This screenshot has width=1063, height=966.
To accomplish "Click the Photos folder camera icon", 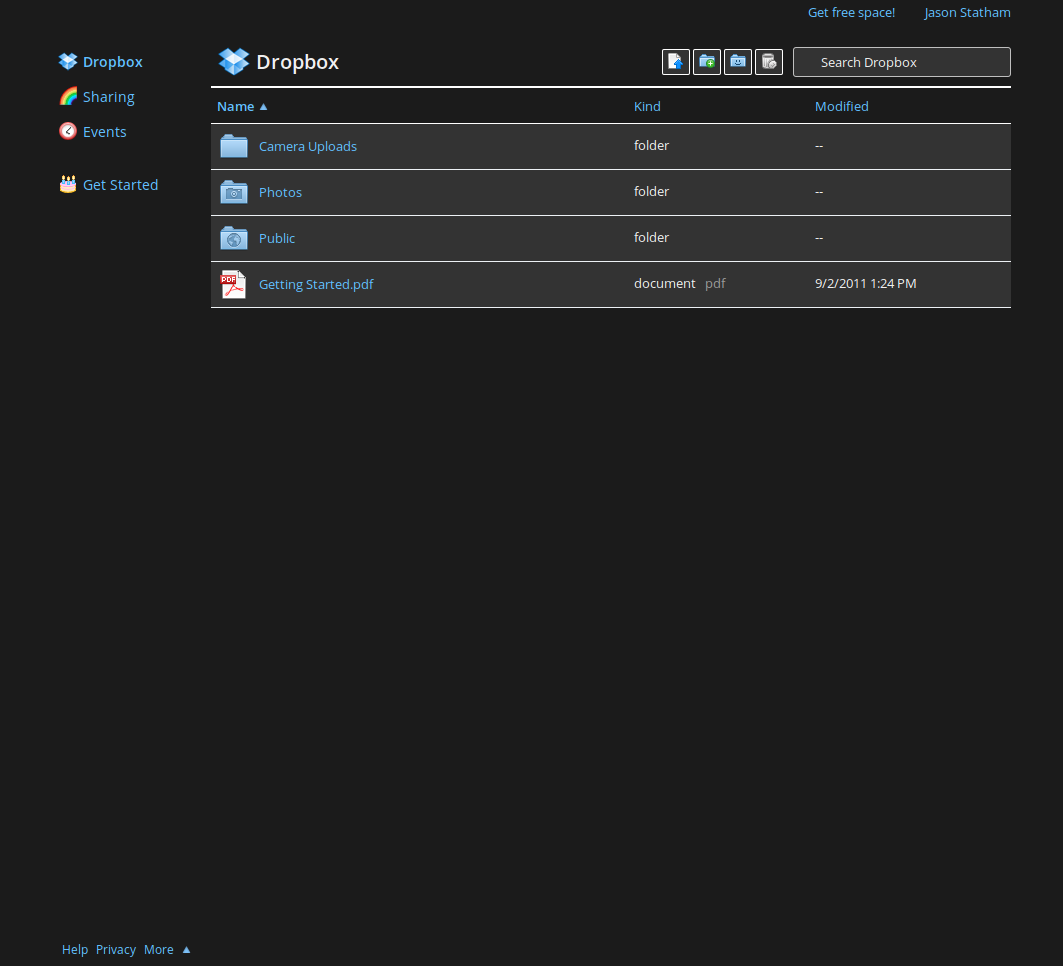I will [233, 192].
